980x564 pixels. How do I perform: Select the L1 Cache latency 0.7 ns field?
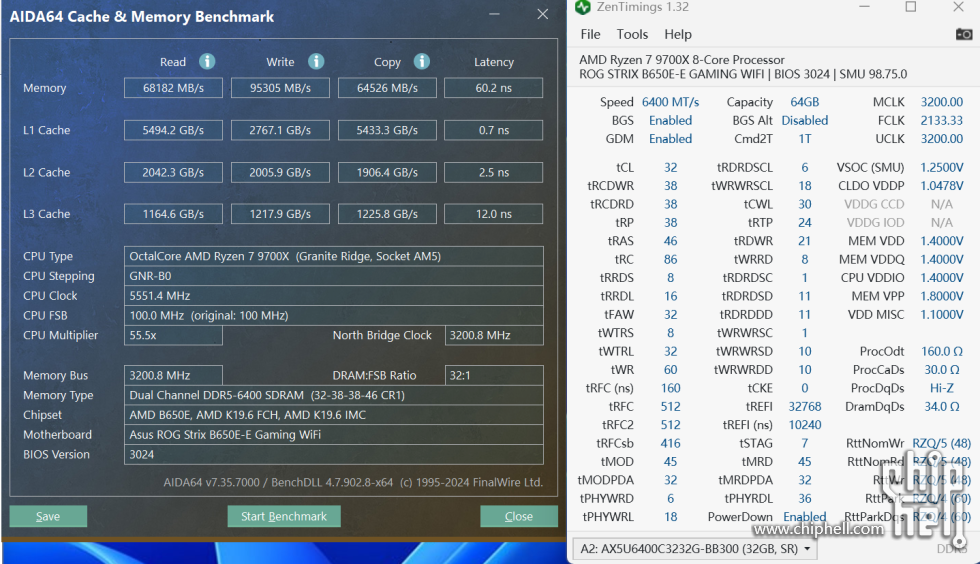pos(494,130)
